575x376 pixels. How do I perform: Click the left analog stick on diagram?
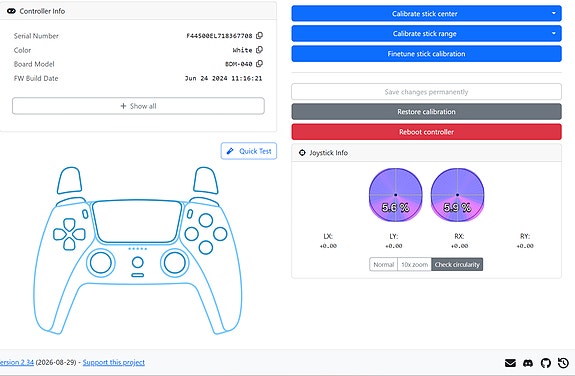101,263
